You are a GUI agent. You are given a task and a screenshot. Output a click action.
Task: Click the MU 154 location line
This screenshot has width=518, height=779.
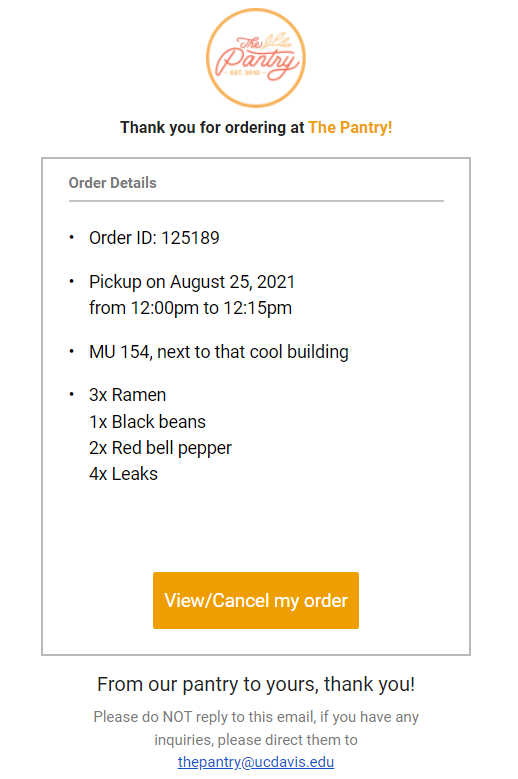[219, 352]
